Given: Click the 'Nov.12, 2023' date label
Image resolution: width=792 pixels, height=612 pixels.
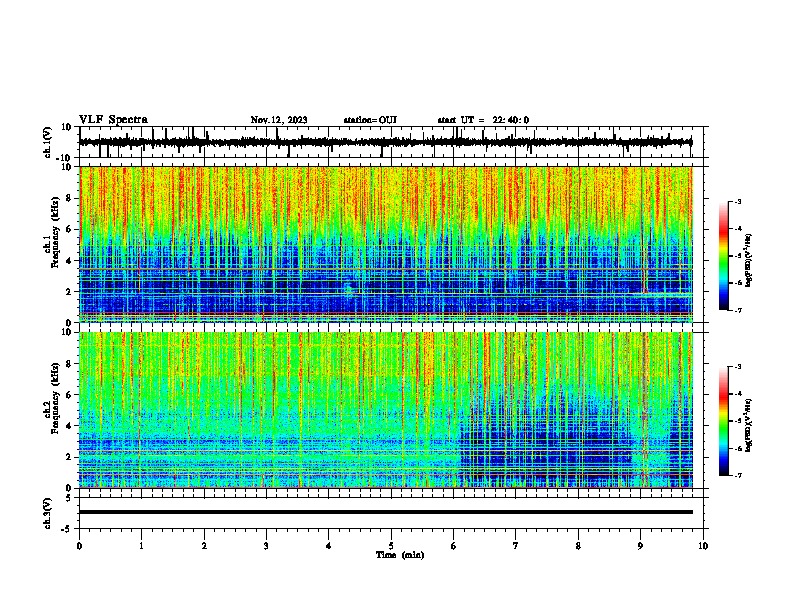Looking at the screenshot, I should [279, 120].
